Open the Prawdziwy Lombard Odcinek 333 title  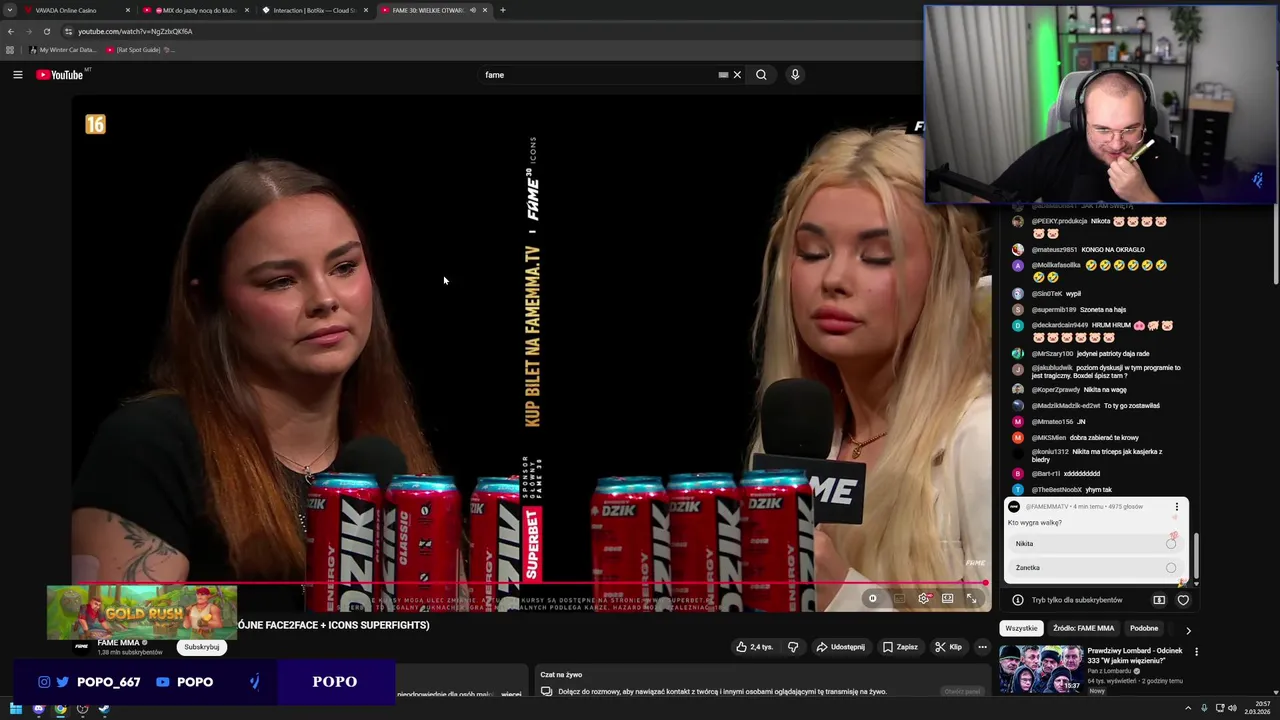pos(1135,656)
